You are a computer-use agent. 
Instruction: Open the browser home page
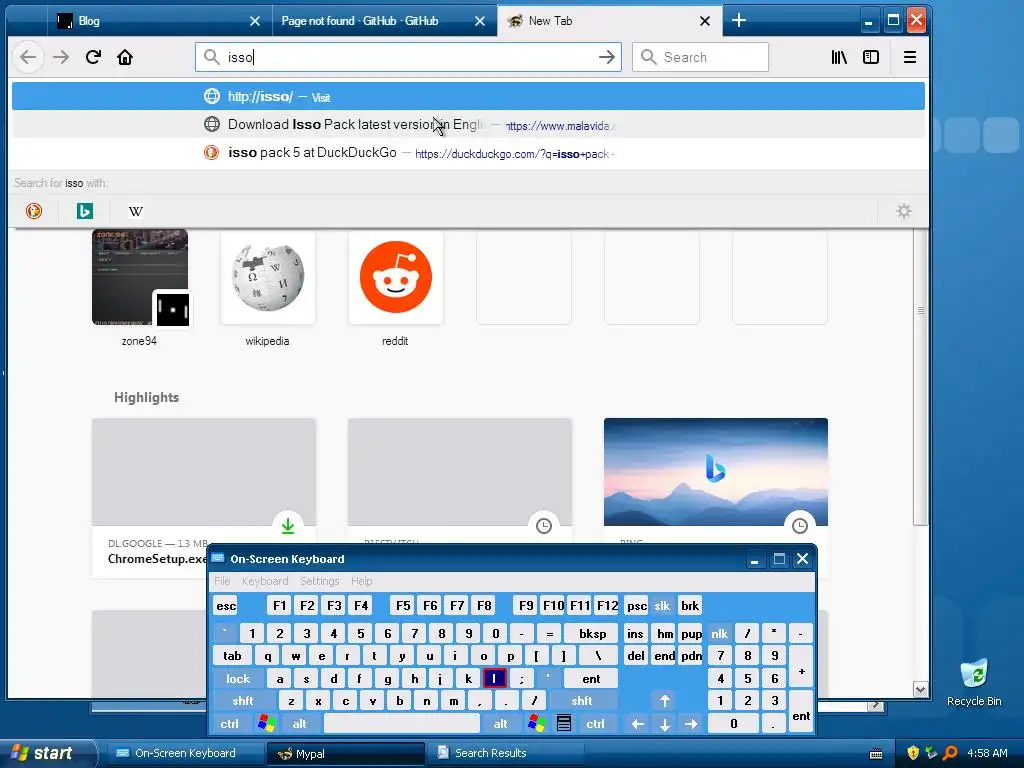[x=125, y=57]
